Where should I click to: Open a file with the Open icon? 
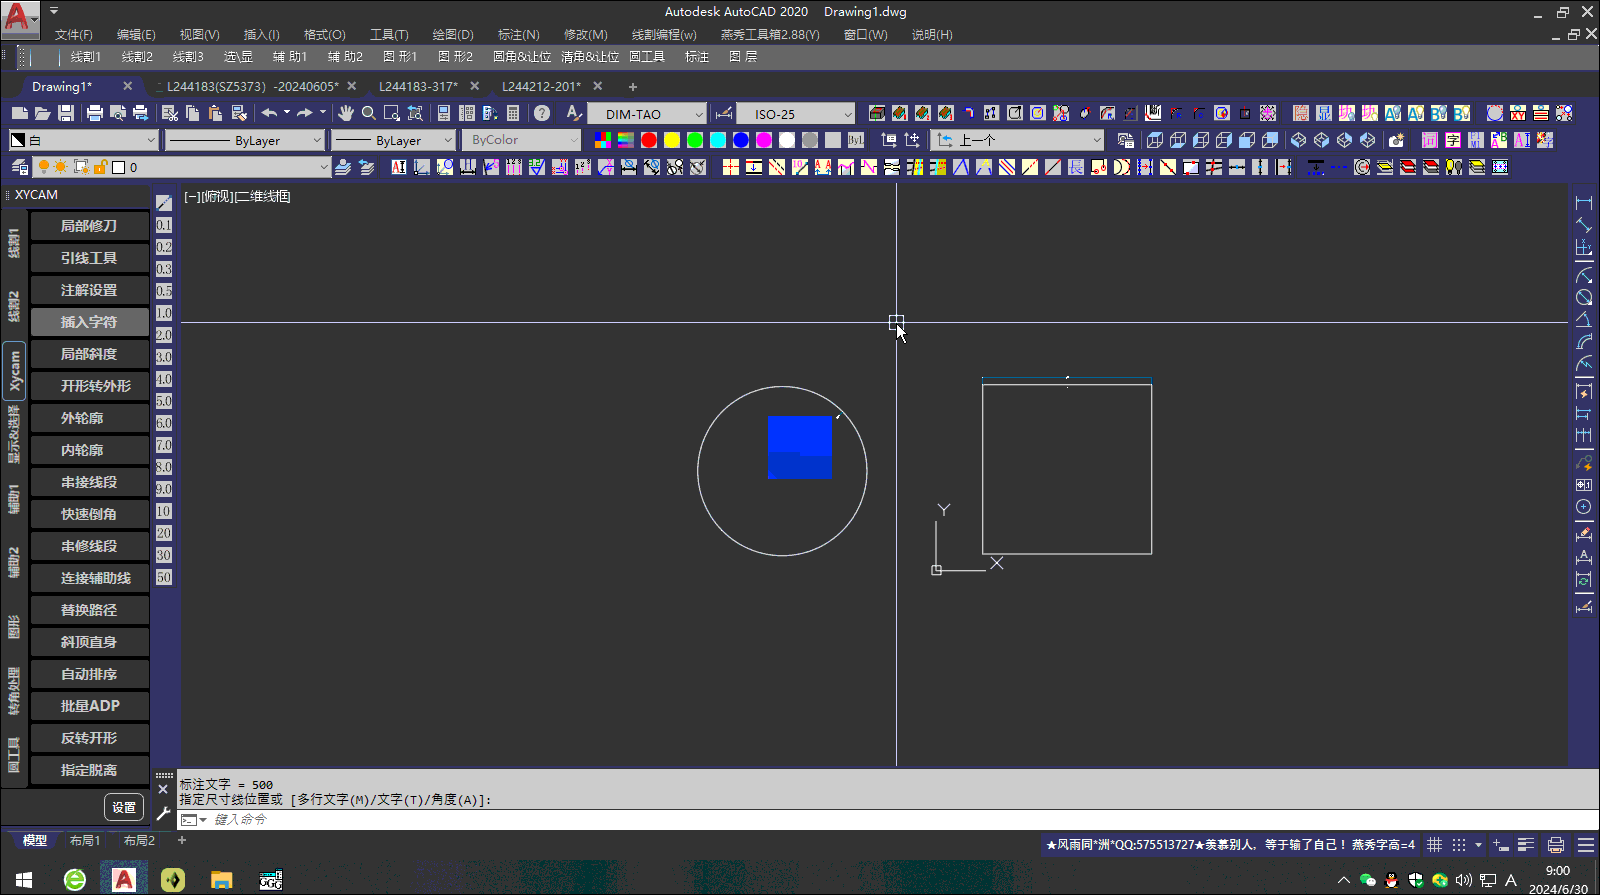pos(43,113)
